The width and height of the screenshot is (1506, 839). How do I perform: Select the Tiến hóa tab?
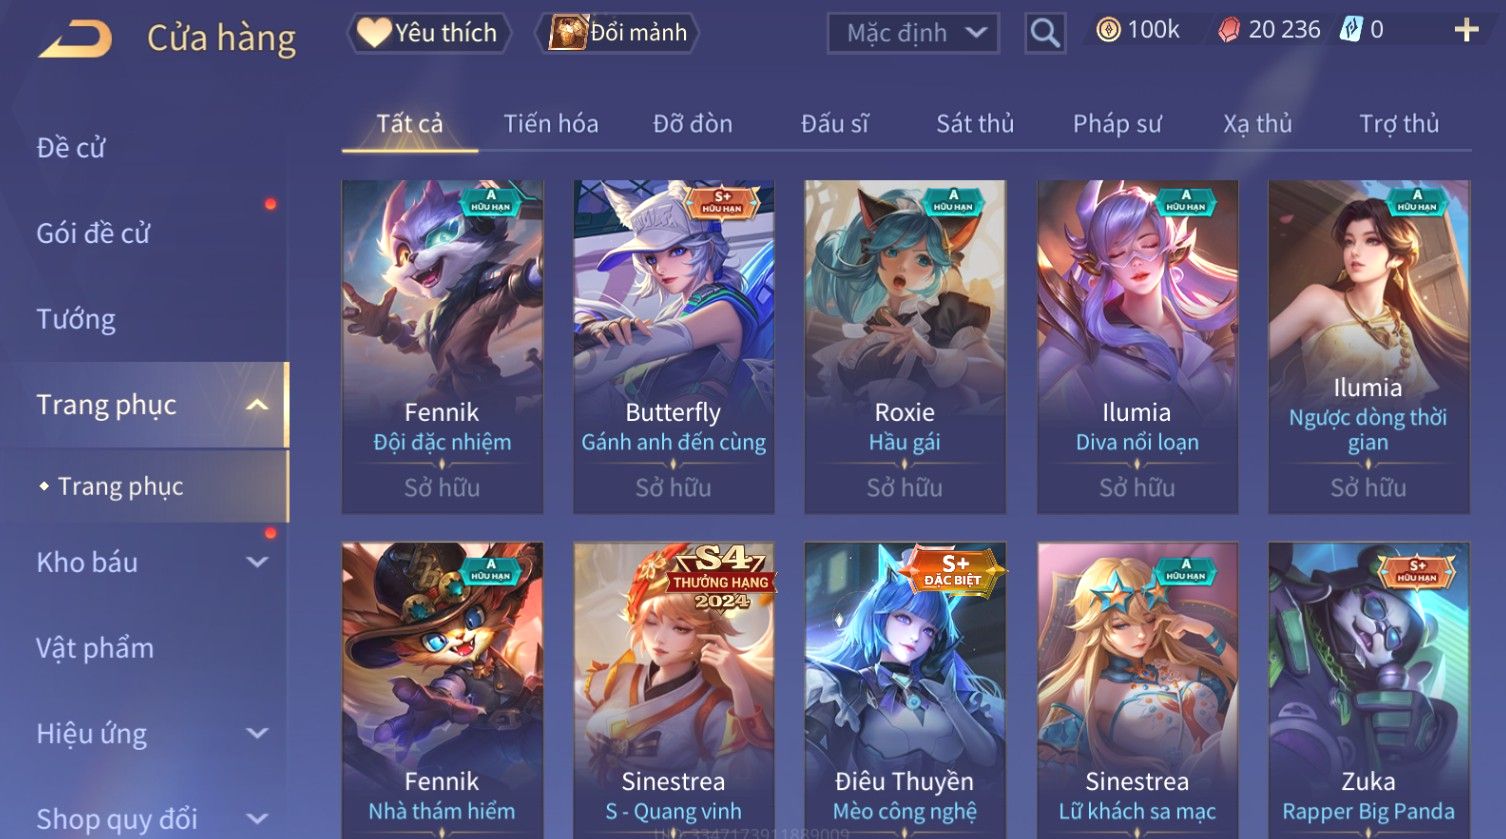551,124
